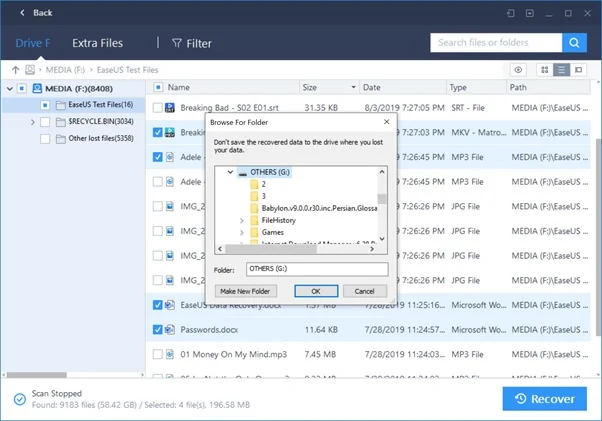Check the Other lost files checkbox
Image resolution: width=602 pixels, height=421 pixels.
(46, 139)
